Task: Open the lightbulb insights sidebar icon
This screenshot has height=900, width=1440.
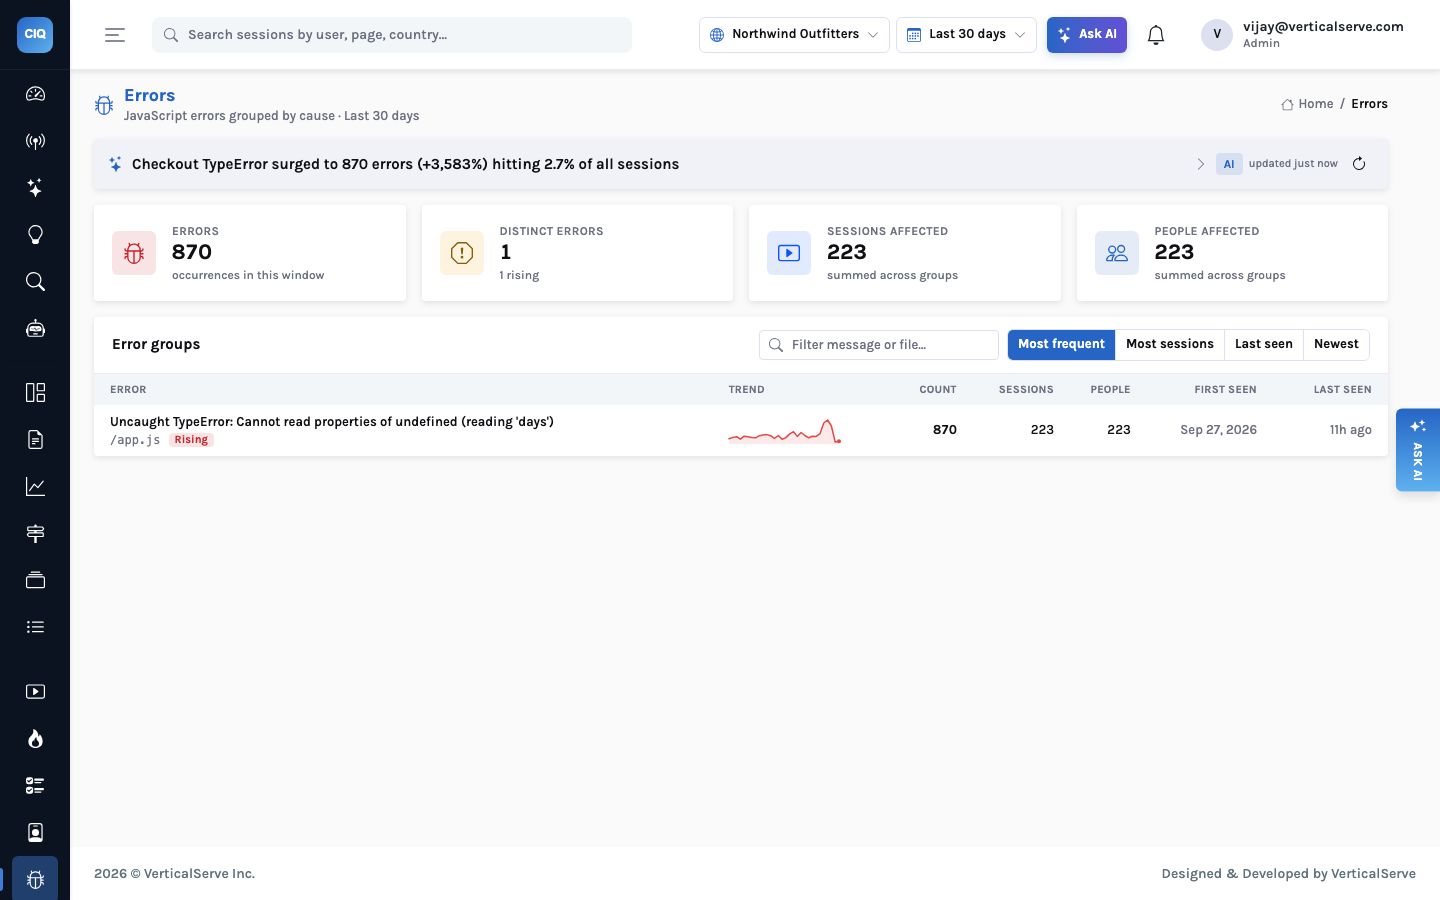Action: click(35, 235)
